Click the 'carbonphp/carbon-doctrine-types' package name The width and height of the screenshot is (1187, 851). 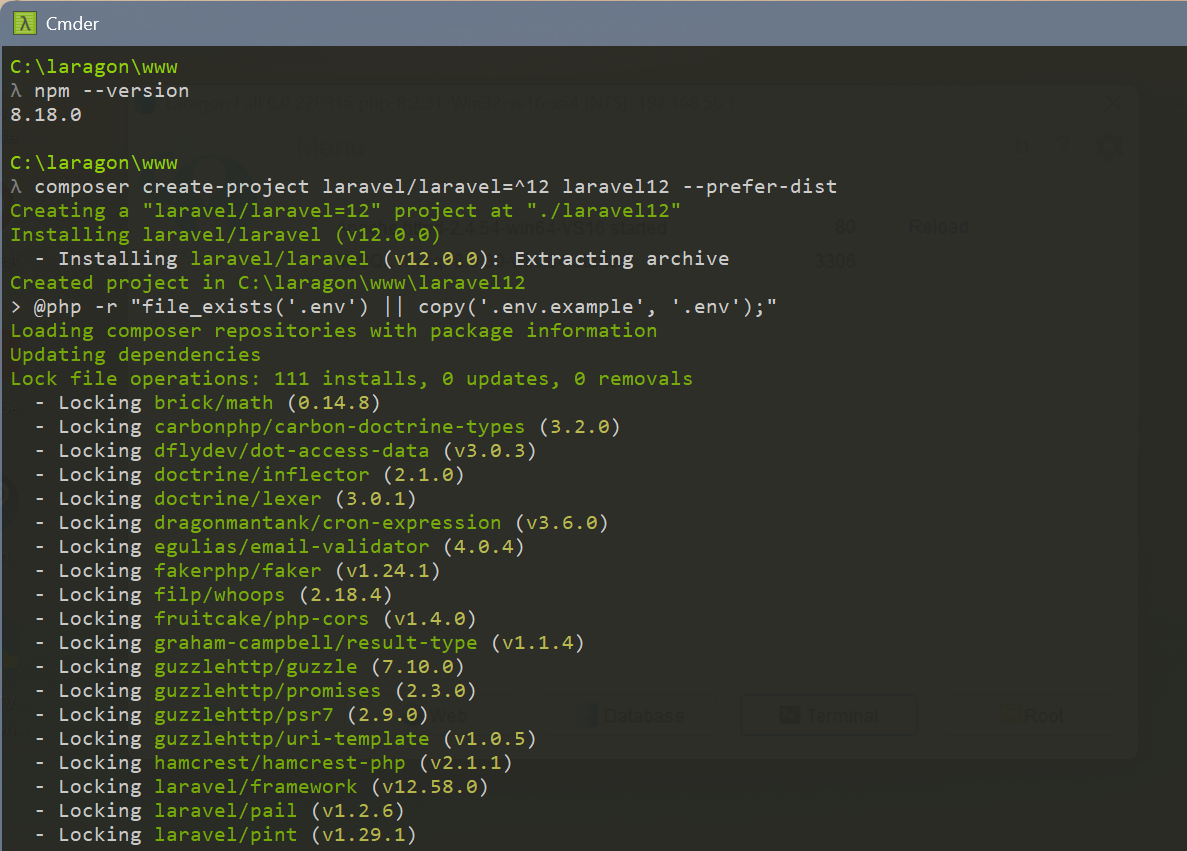coord(339,427)
